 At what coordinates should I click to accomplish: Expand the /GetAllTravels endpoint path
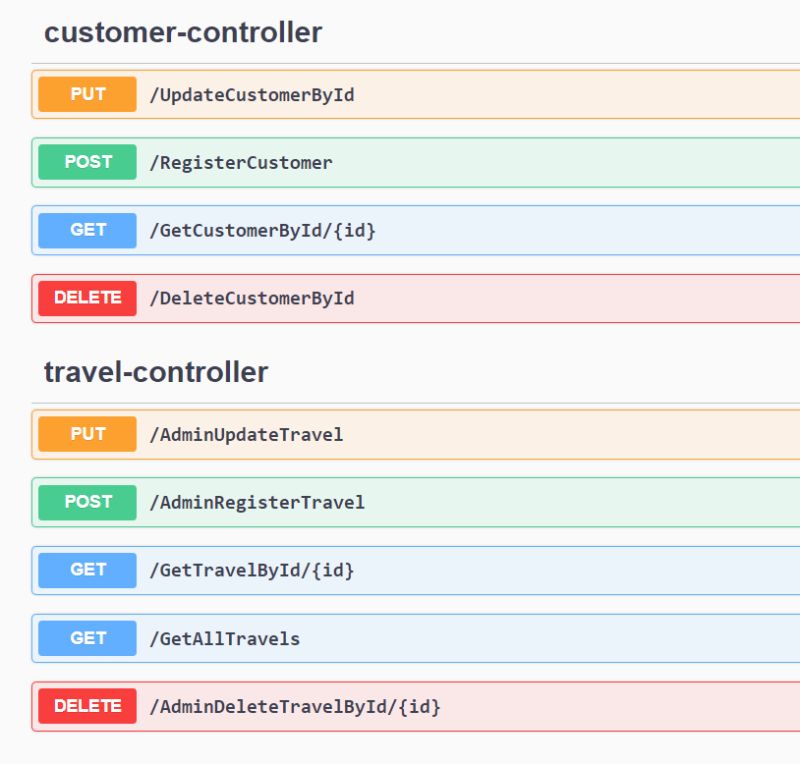pyautogui.click(x=224, y=638)
